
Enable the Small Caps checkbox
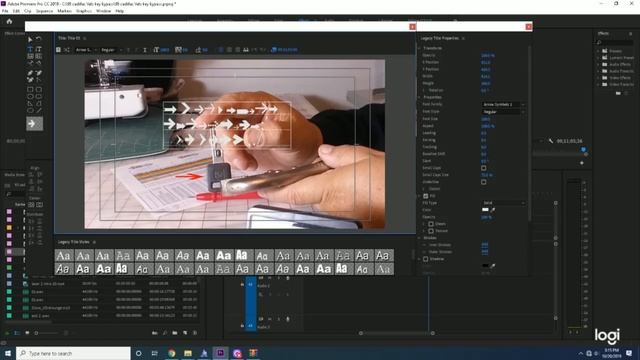[x=484, y=168]
